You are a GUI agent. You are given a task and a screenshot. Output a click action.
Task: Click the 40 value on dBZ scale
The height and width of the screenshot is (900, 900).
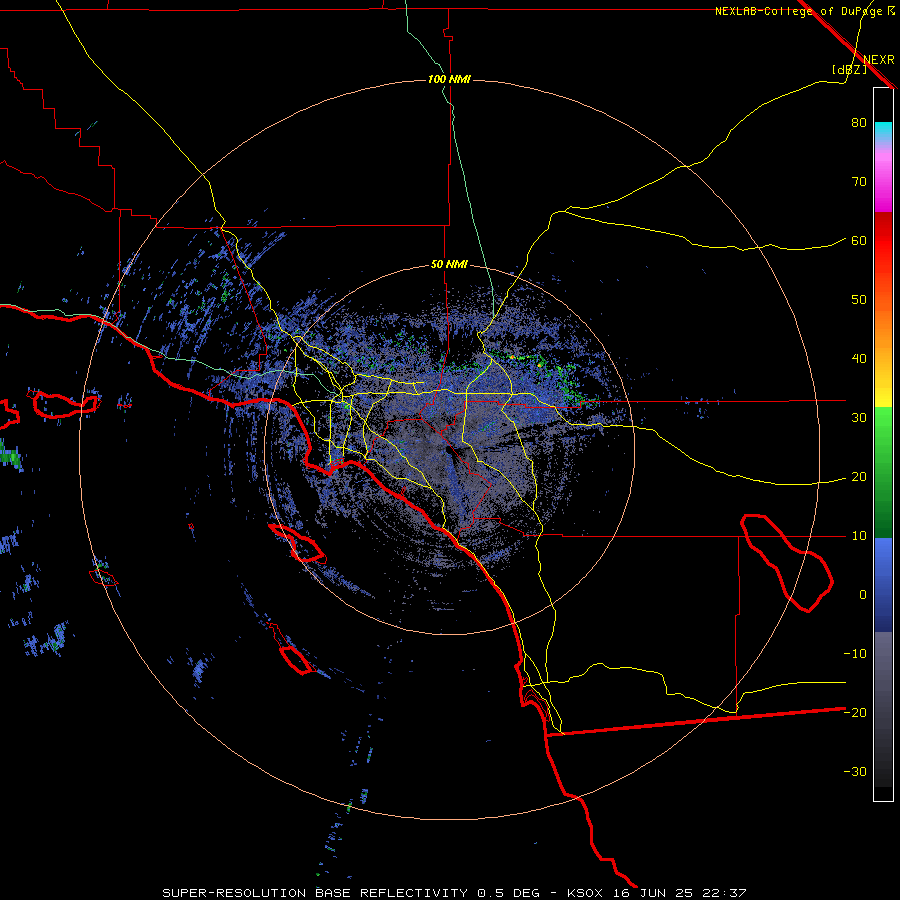click(859, 359)
